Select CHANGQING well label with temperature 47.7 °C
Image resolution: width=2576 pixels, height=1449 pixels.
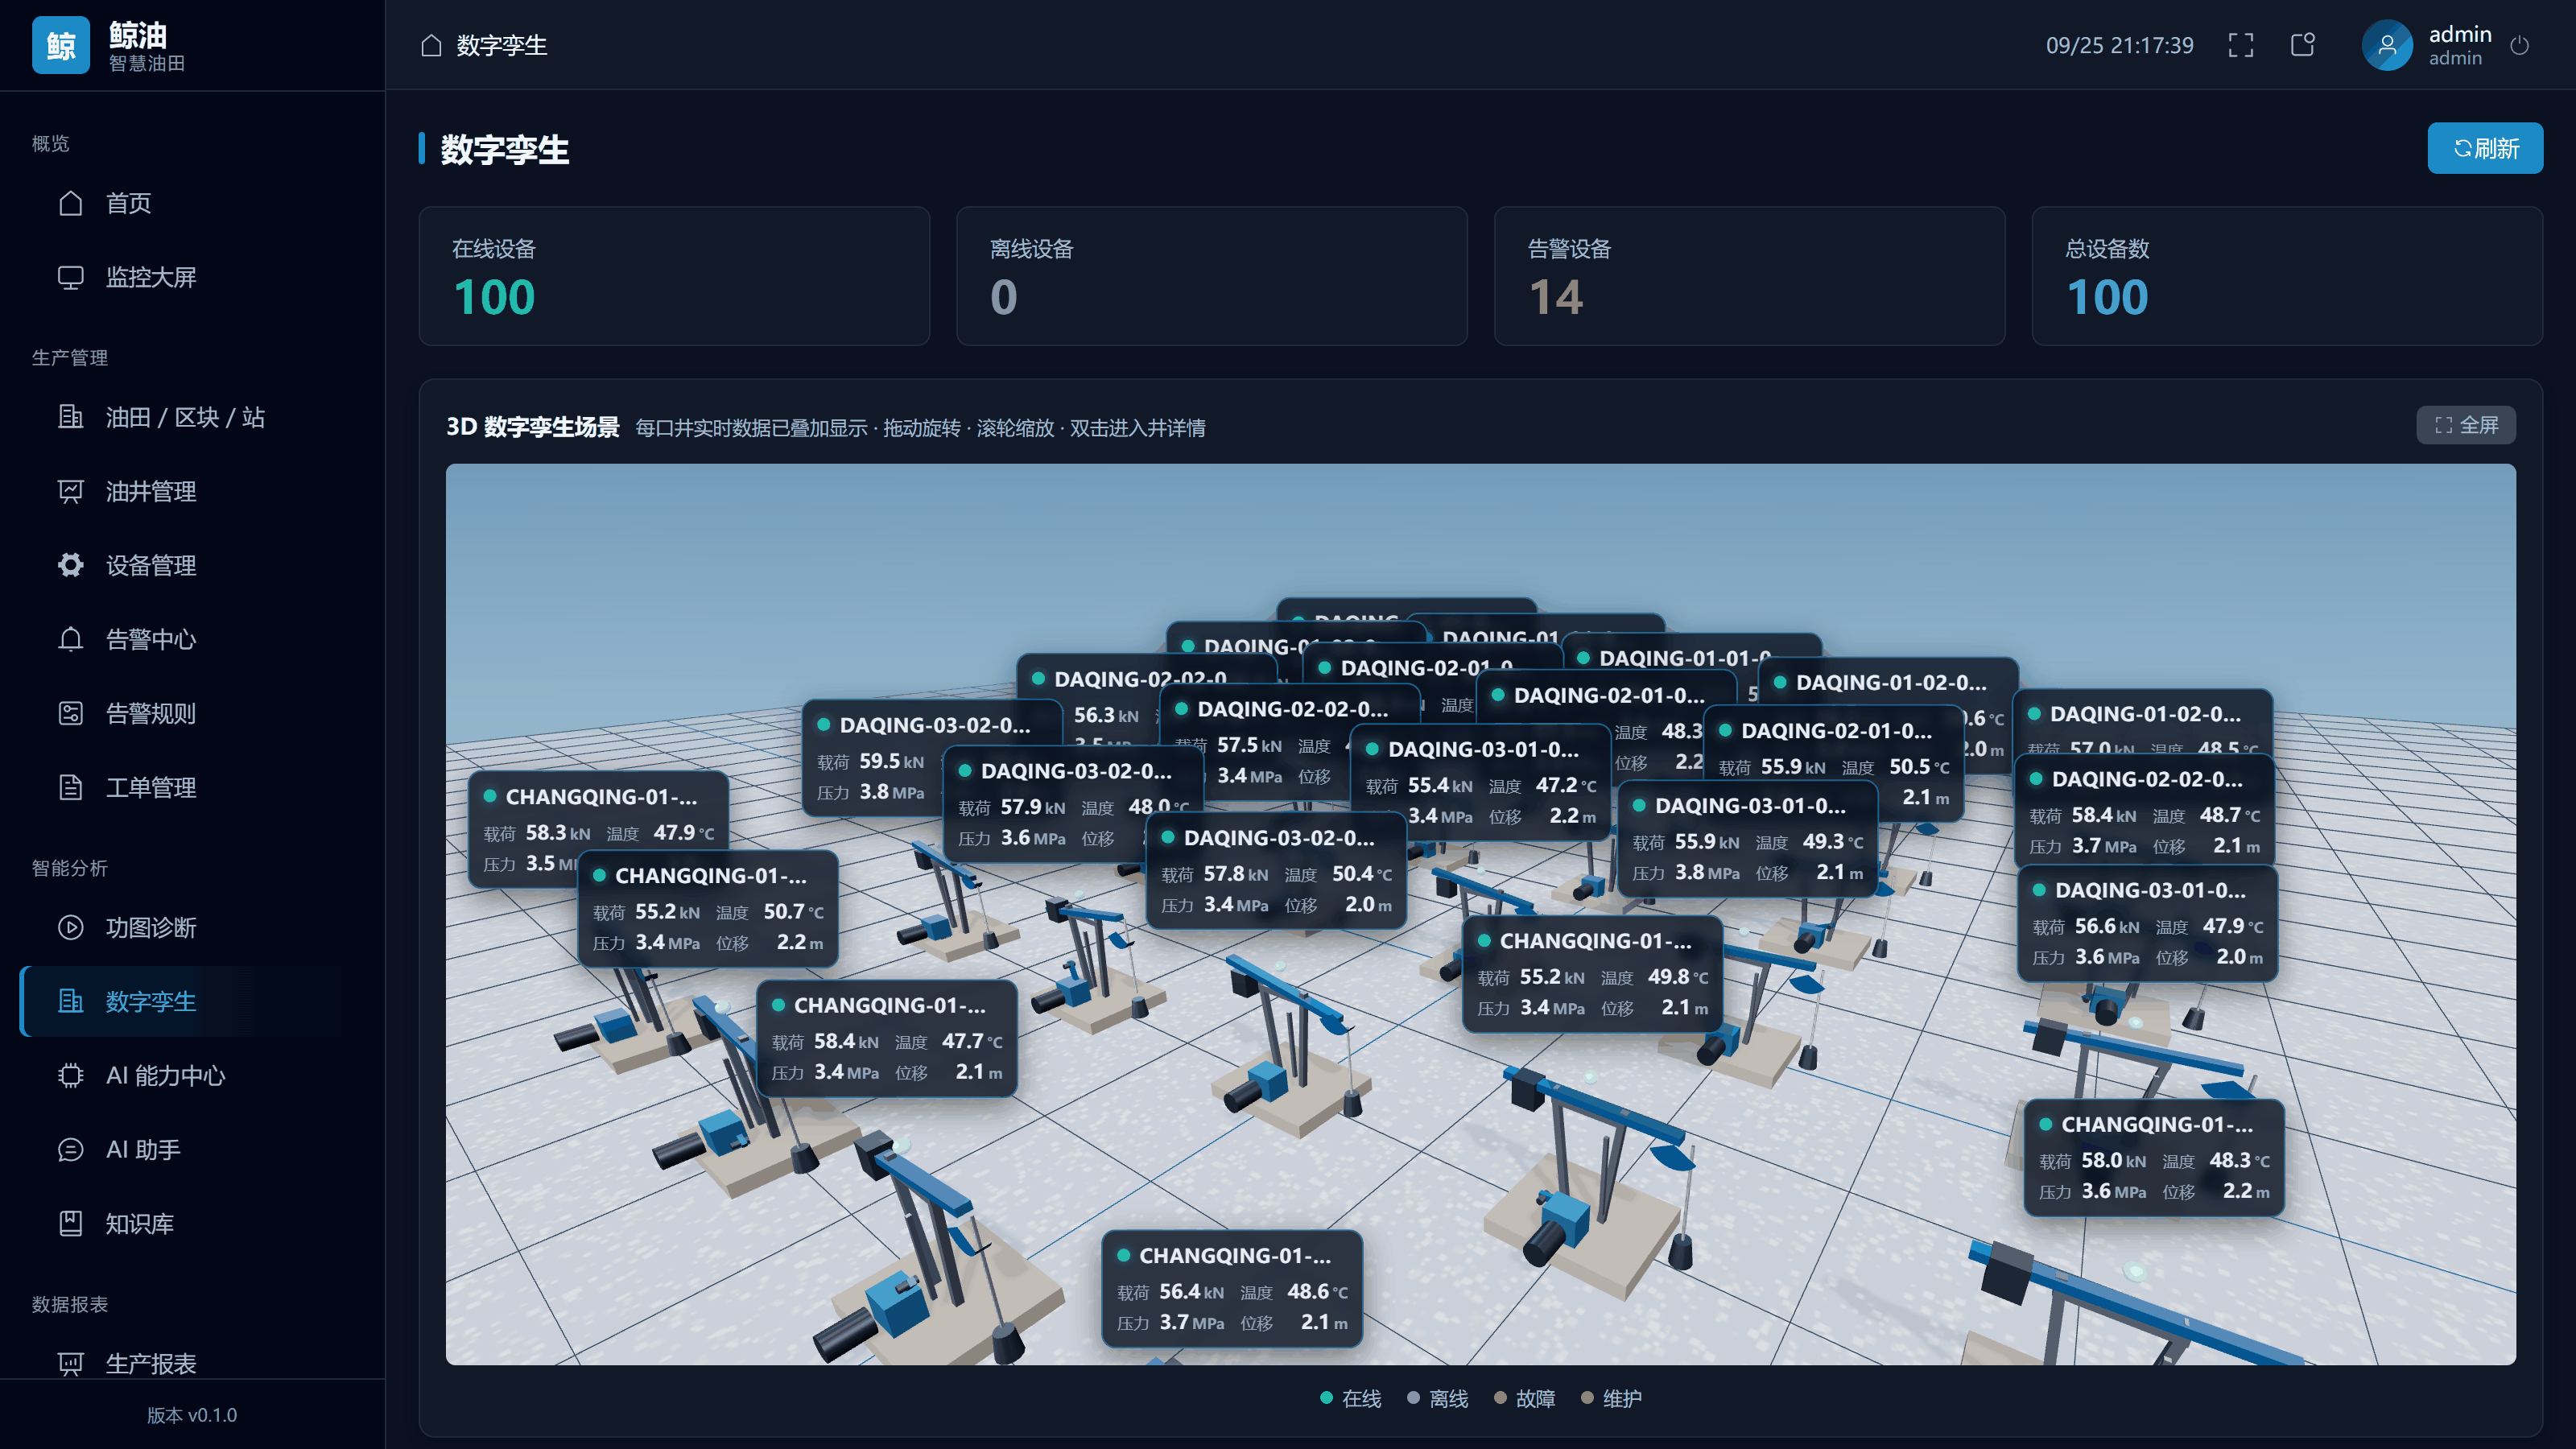[x=887, y=1038]
